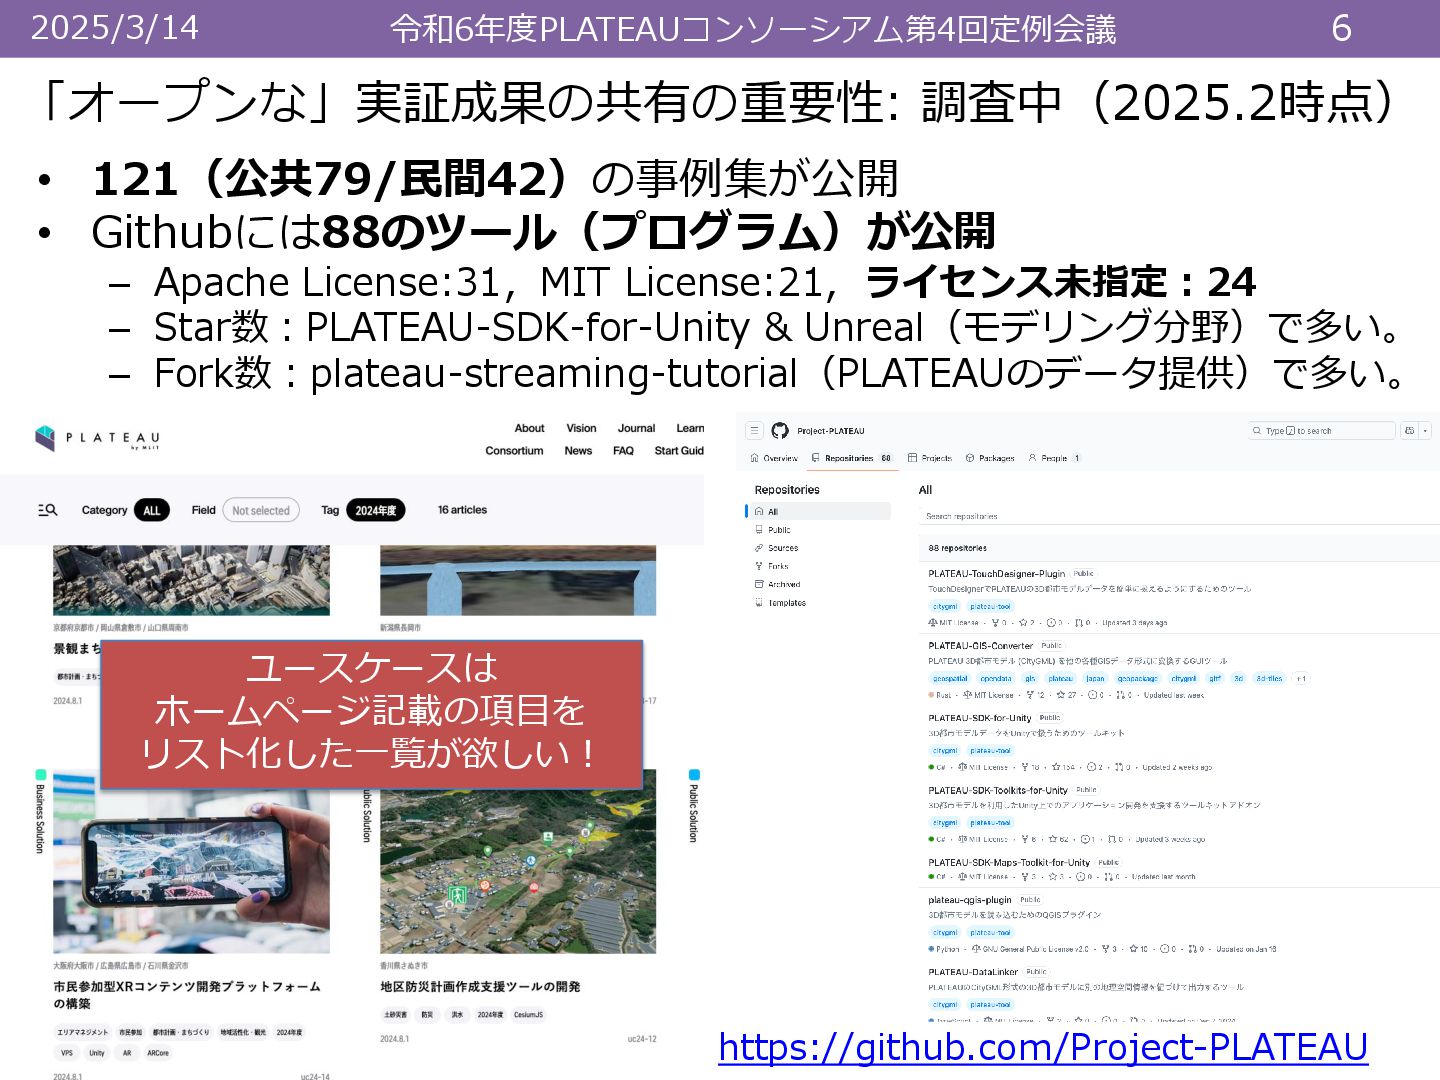Click the 'plateau-tool' tag under PLATEAU-TouchDesigner-Plugin
The width and height of the screenshot is (1440, 1080).
coord(990,607)
